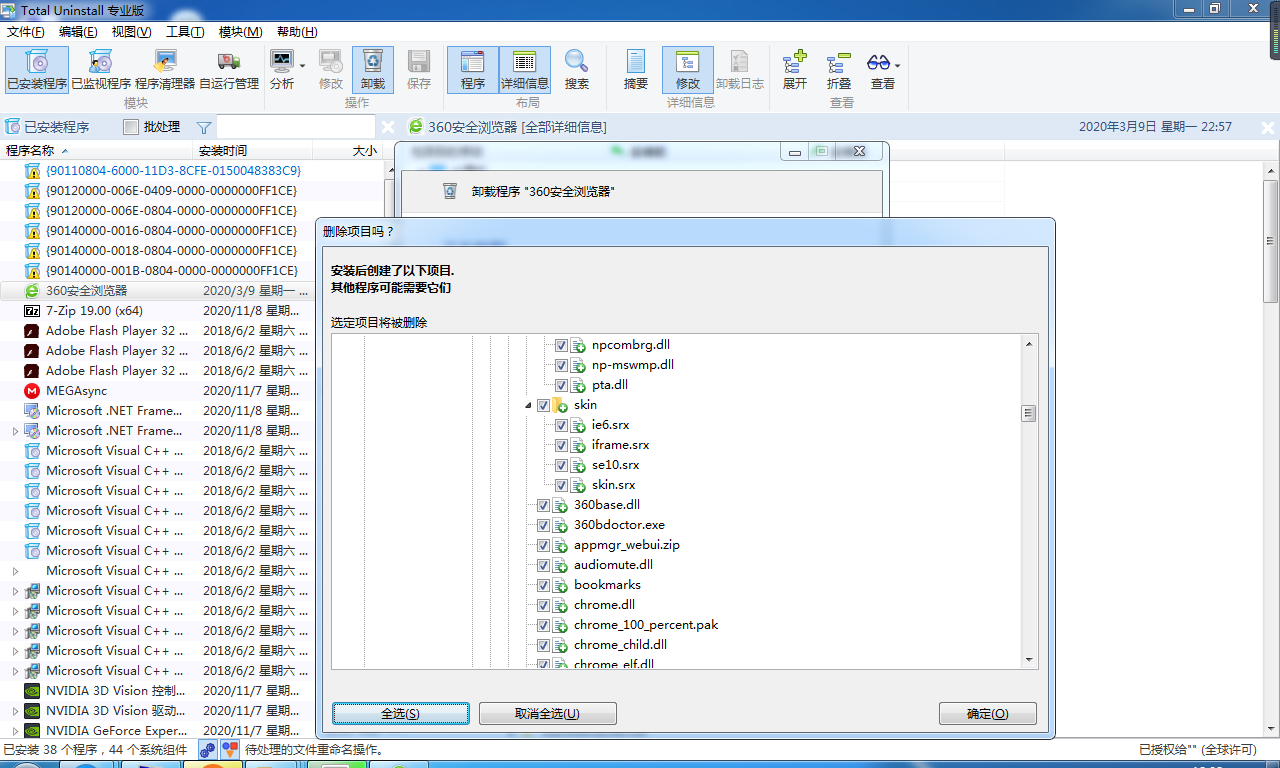Screen dimensions: 1280x768
Task: Open the 已监视程序 module
Action: pos(99,68)
